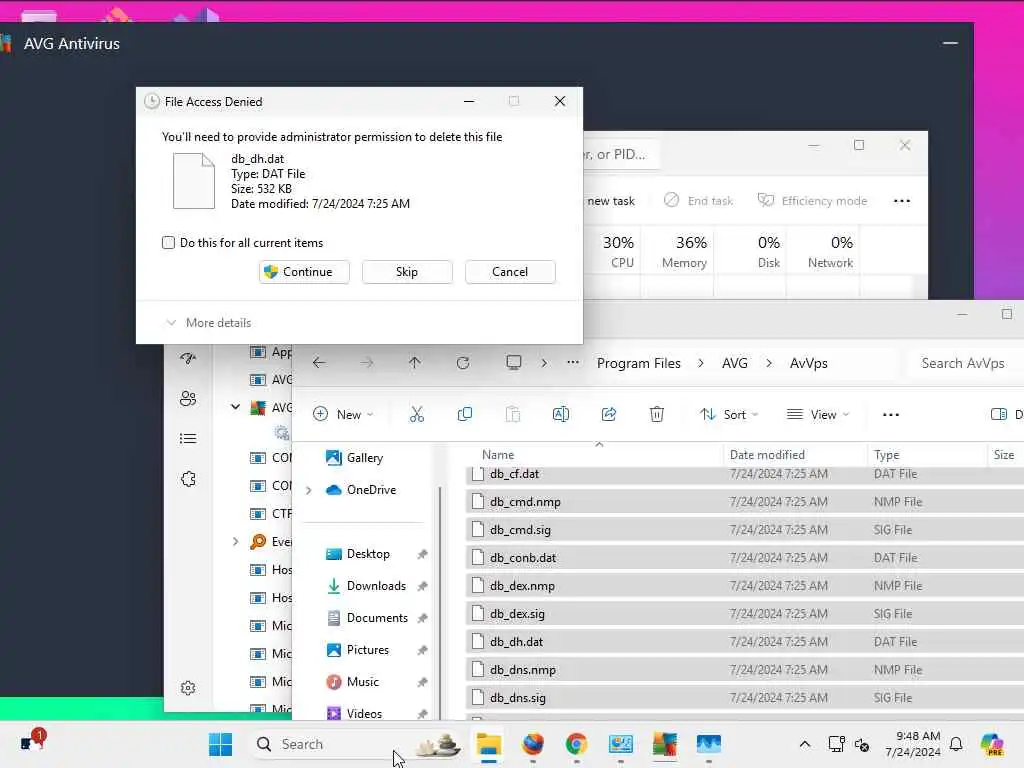Screen dimensions: 1024x768
Task: Rename using the toolbar rename icon
Action: coord(561,415)
